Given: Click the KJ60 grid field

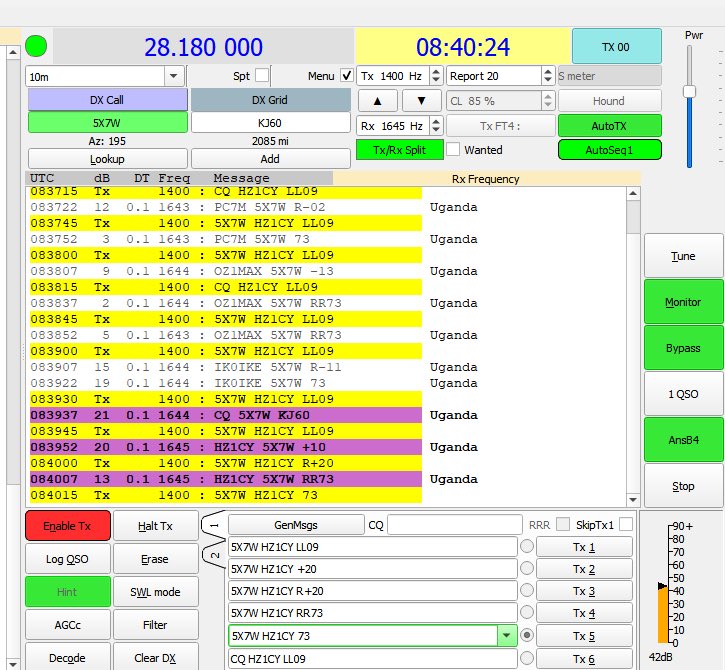Looking at the screenshot, I should point(270,123).
